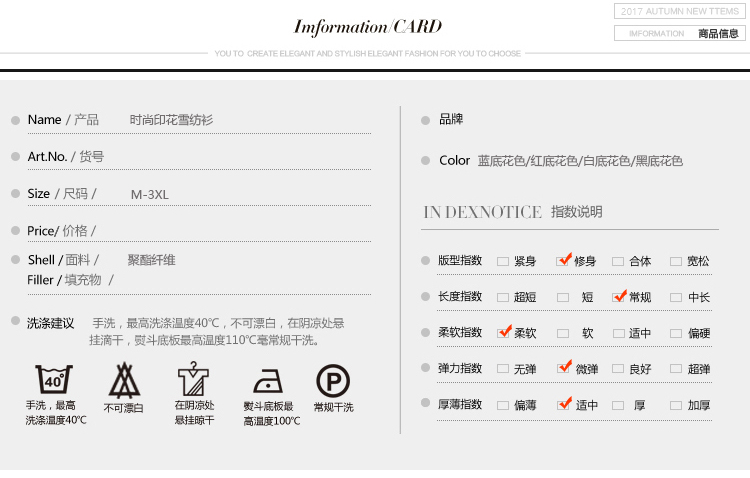The image size is (750, 478).
Task: Click the Imformation/CARD heading
Action: [x=367, y=27]
